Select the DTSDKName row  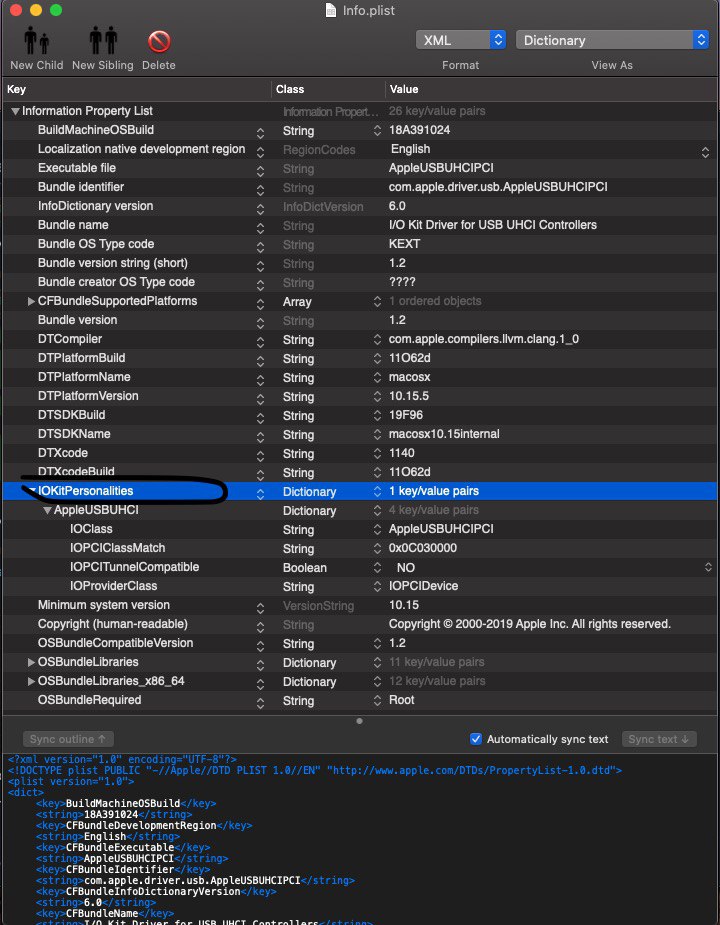tap(360, 434)
